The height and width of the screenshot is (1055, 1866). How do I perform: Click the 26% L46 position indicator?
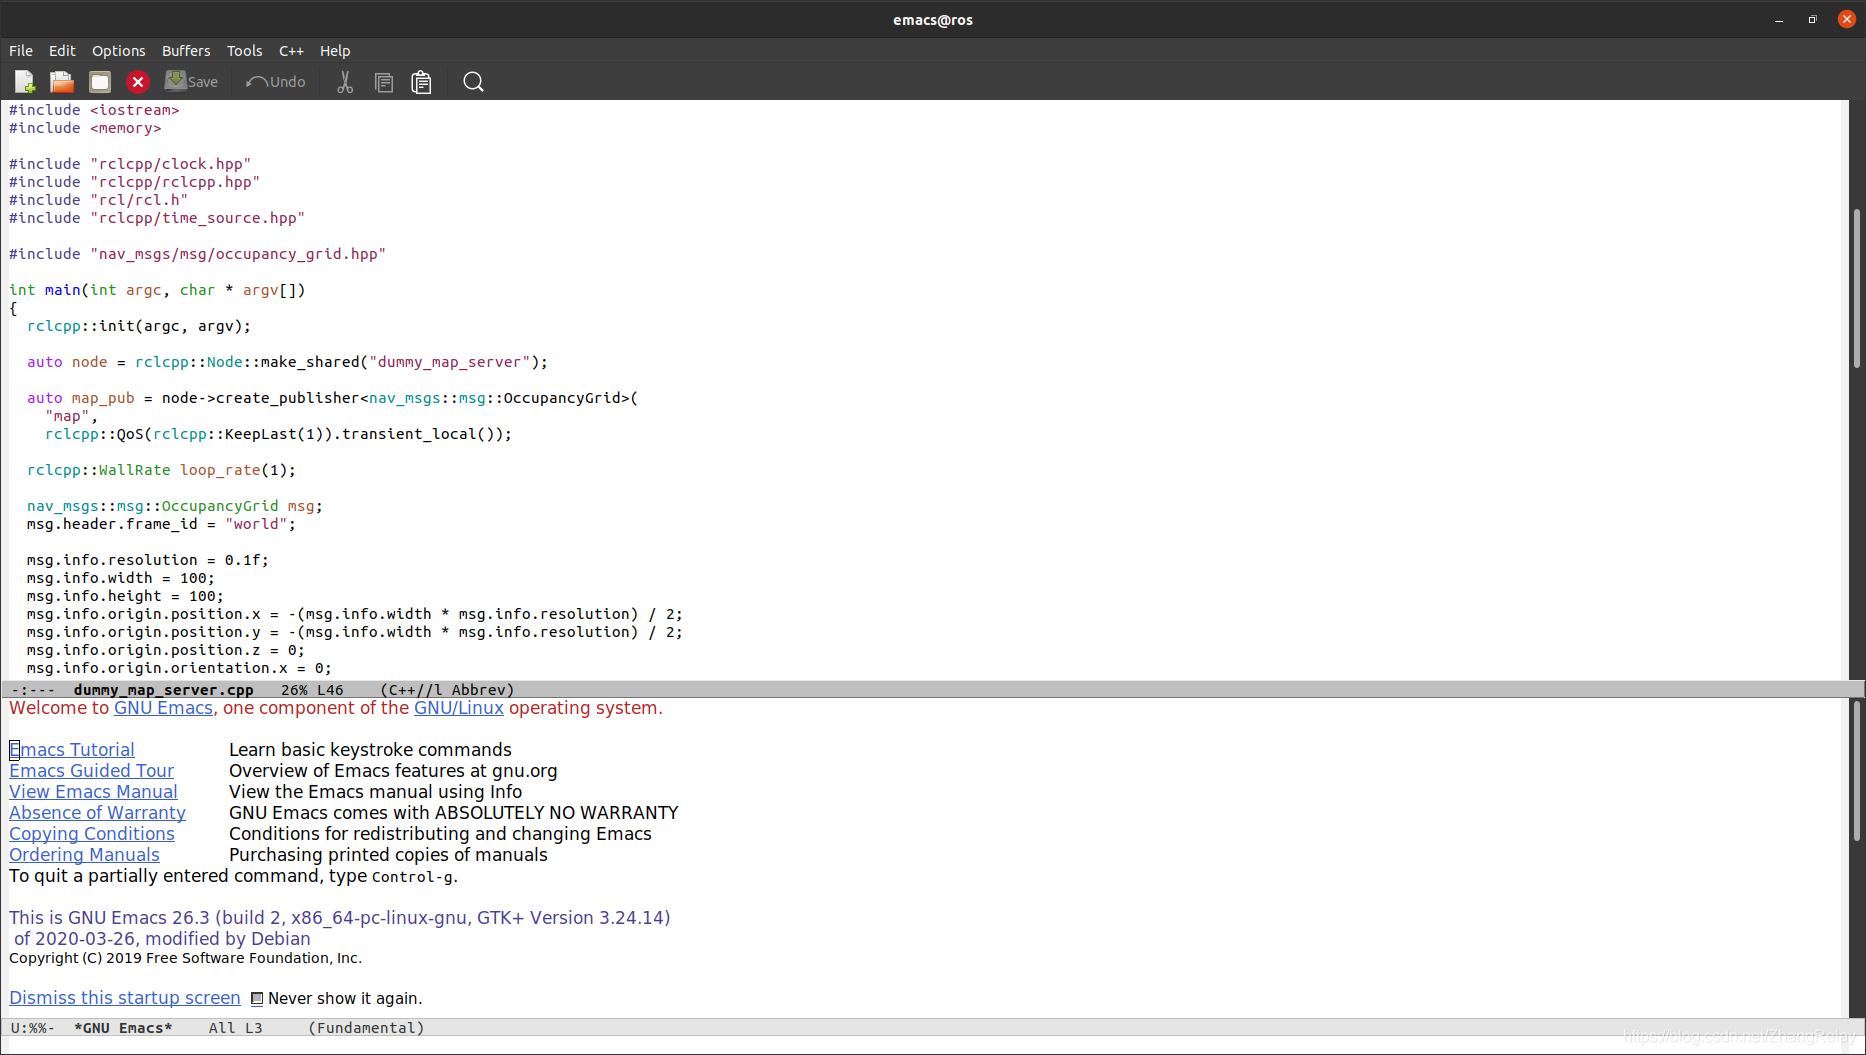[x=312, y=690]
